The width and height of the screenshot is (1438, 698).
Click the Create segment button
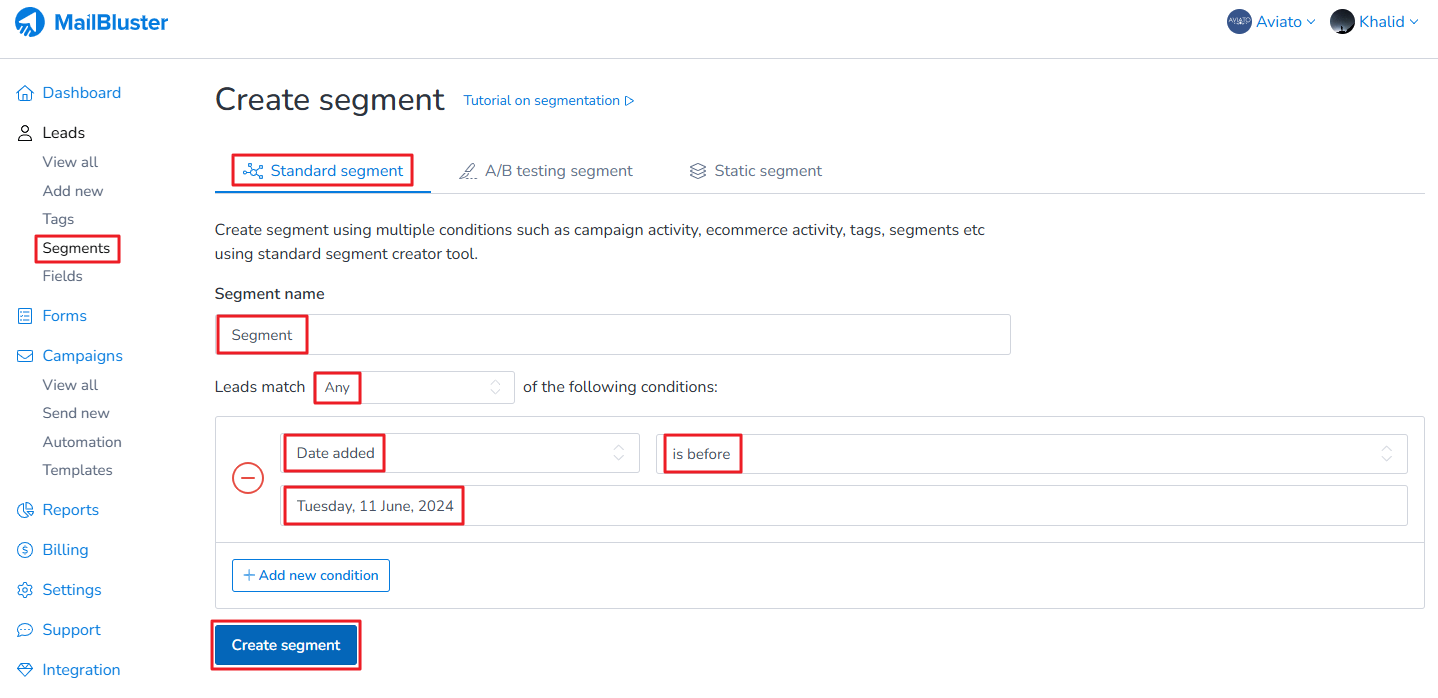[286, 645]
